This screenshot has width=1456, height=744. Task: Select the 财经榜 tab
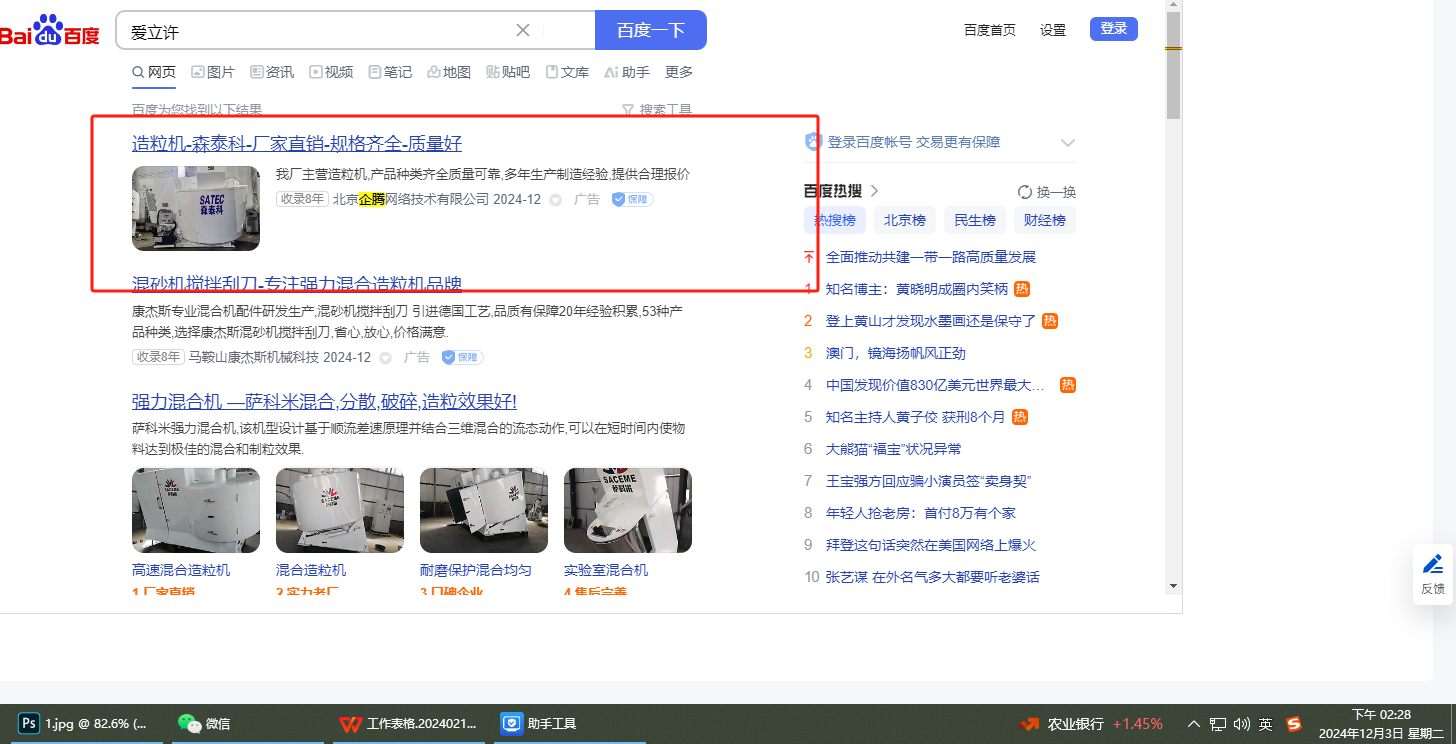[1045, 220]
